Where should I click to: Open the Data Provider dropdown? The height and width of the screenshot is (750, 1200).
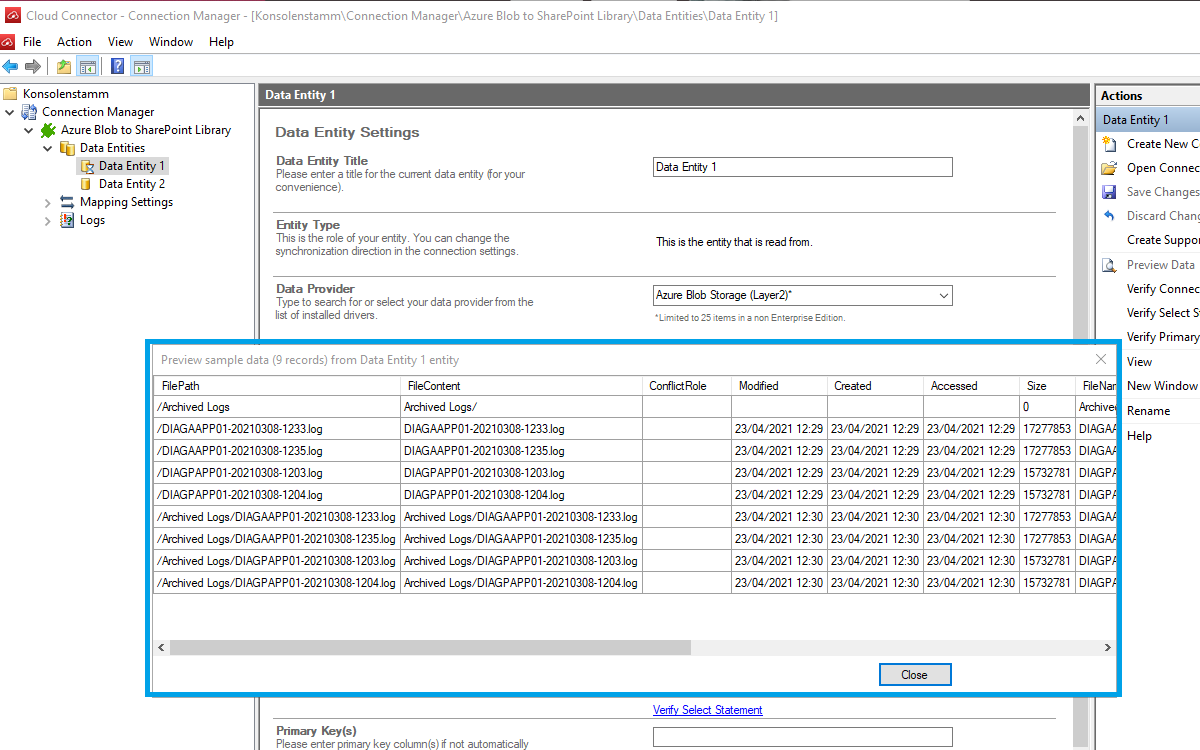tap(943, 296)
